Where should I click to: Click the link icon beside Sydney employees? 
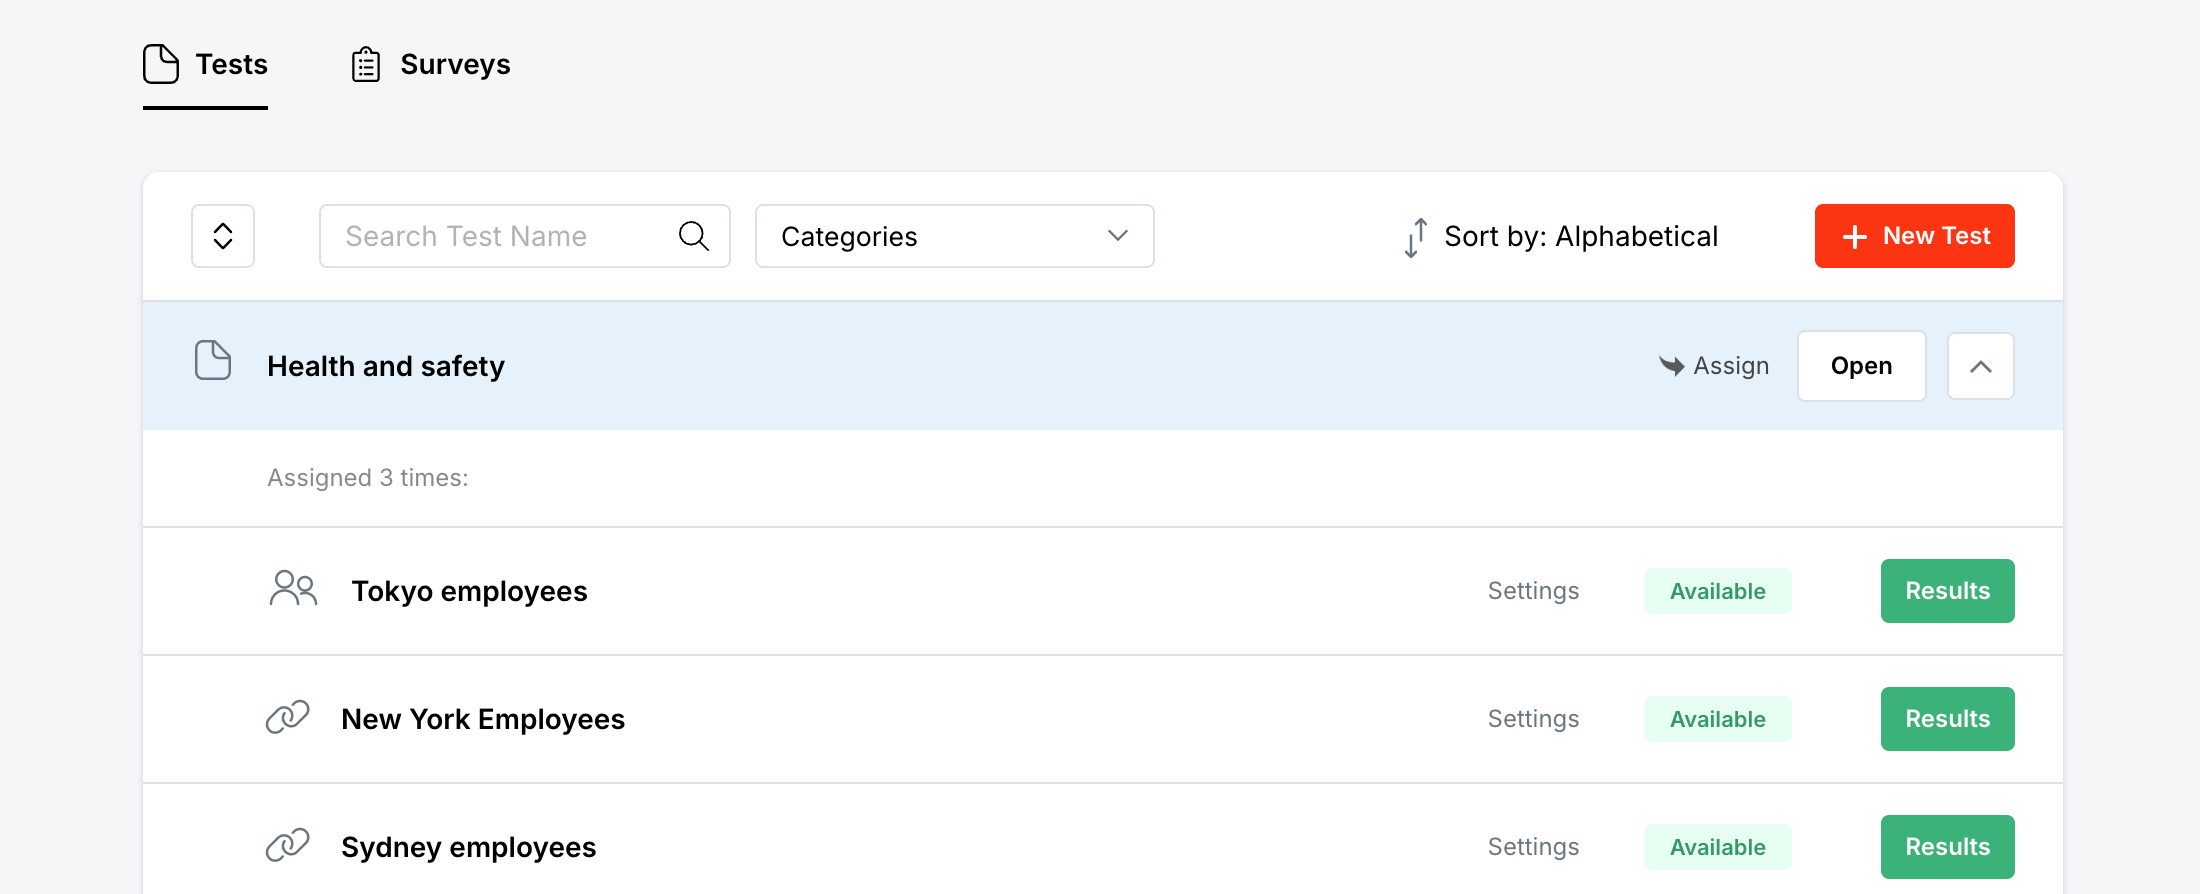[287, 845]
